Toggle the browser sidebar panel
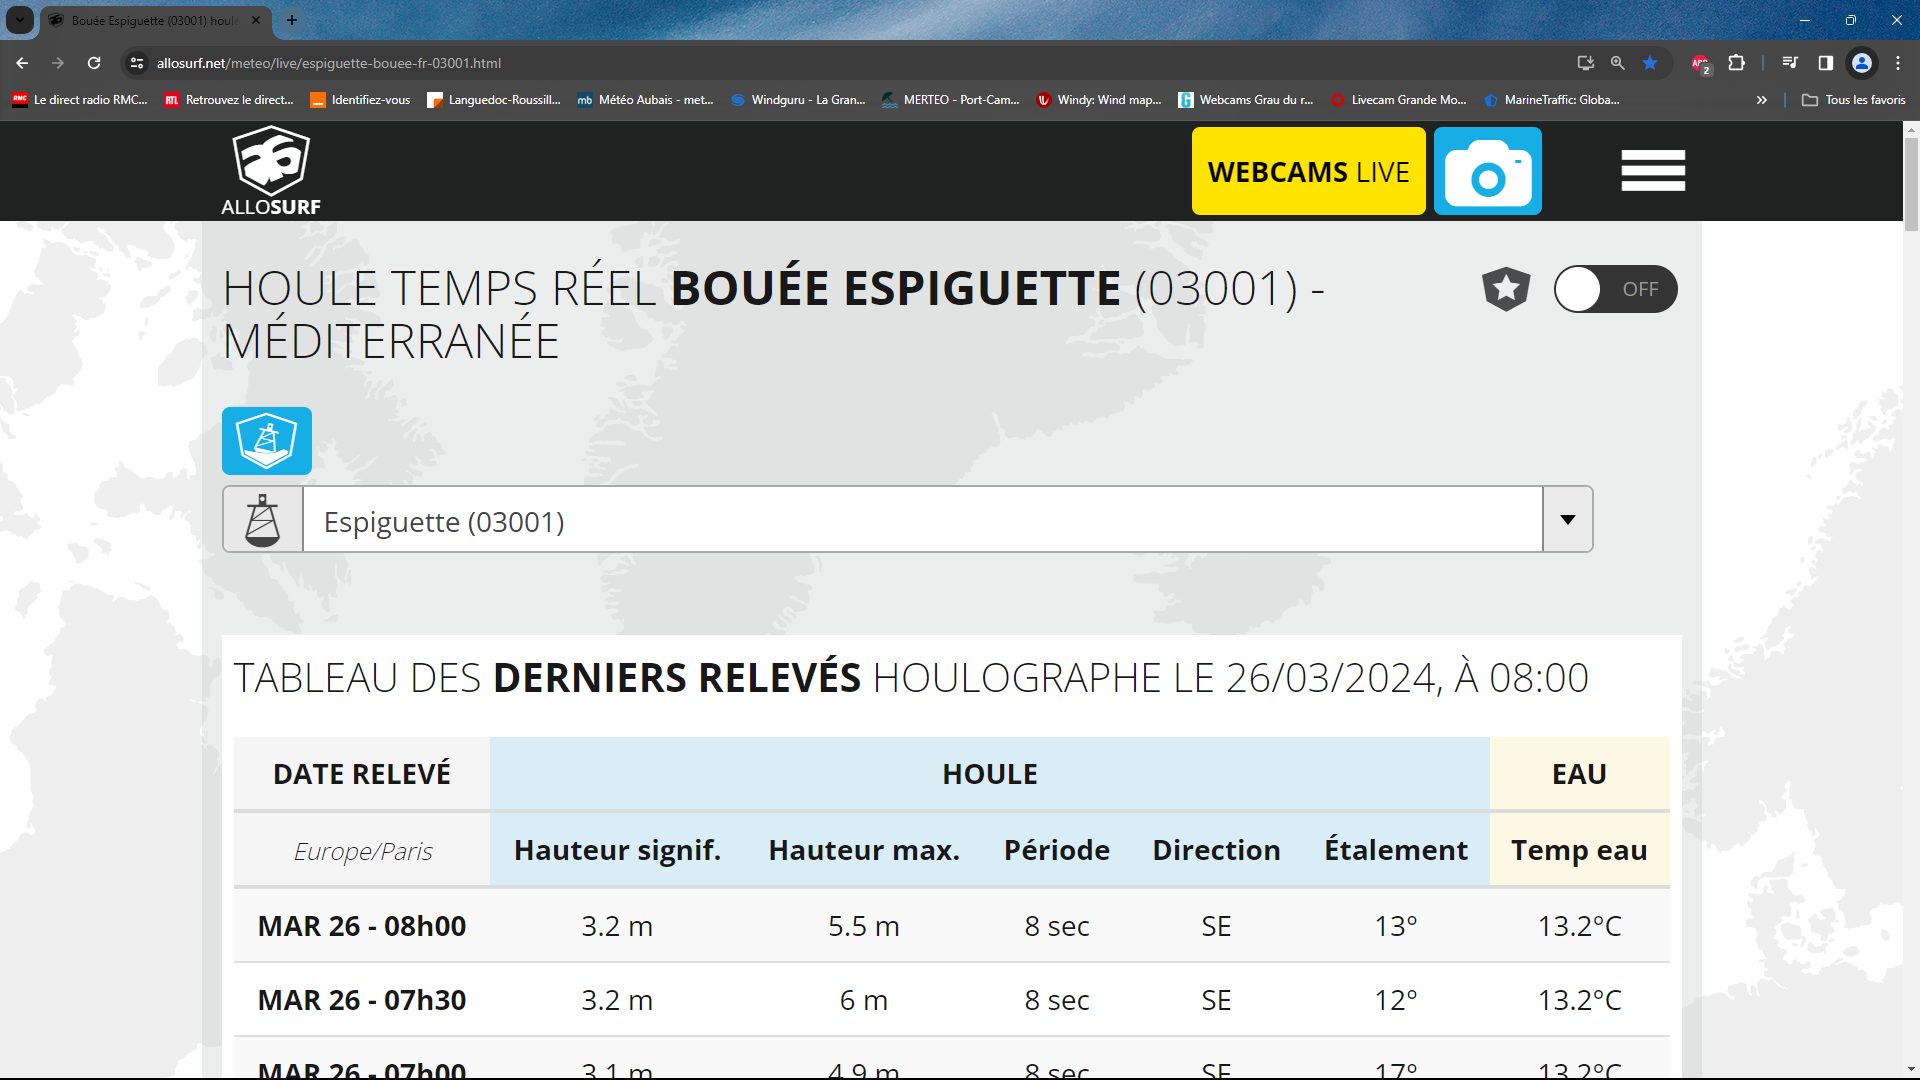1920x1080 pixels. [x=1826, y=63]
